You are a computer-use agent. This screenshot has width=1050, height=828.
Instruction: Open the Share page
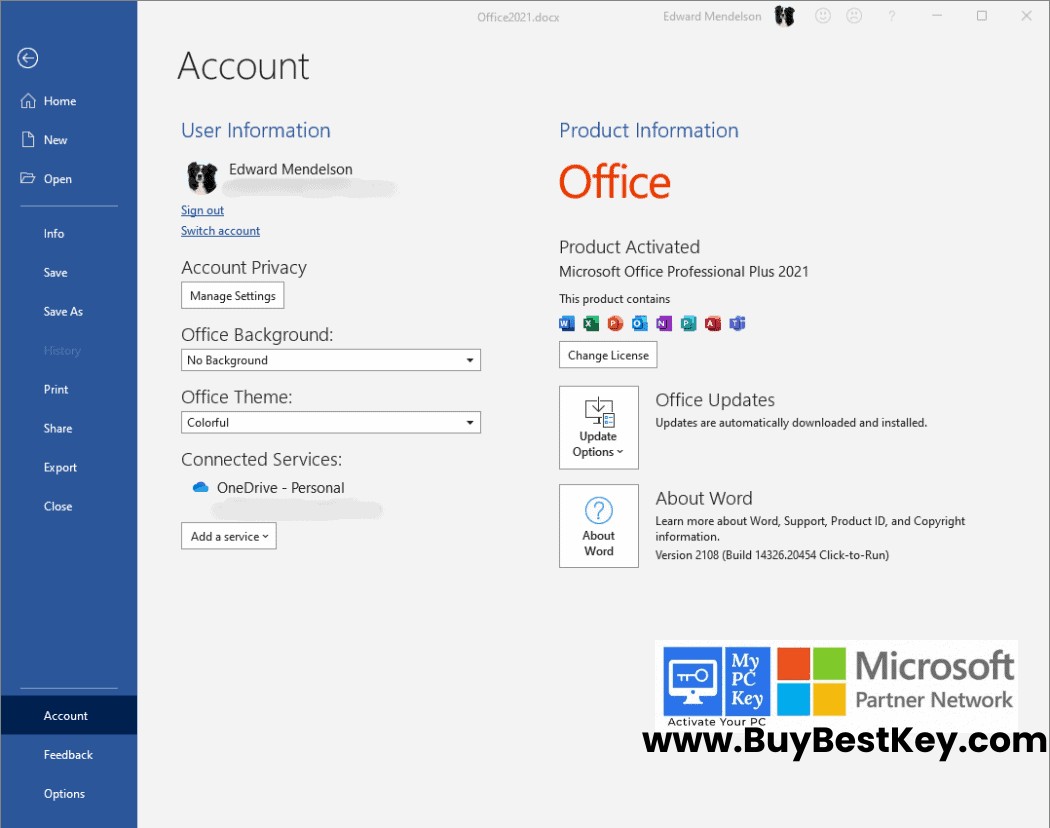(58, 428)
